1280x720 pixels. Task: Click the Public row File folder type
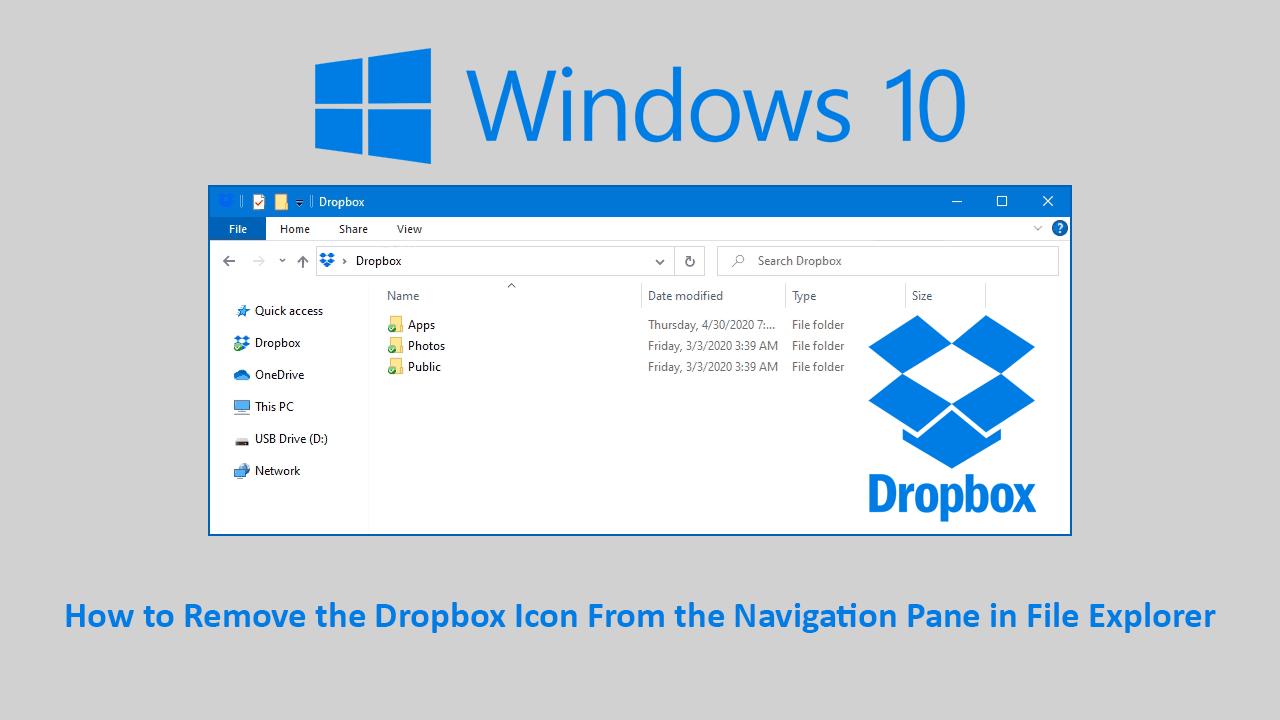tap(818, 367)
